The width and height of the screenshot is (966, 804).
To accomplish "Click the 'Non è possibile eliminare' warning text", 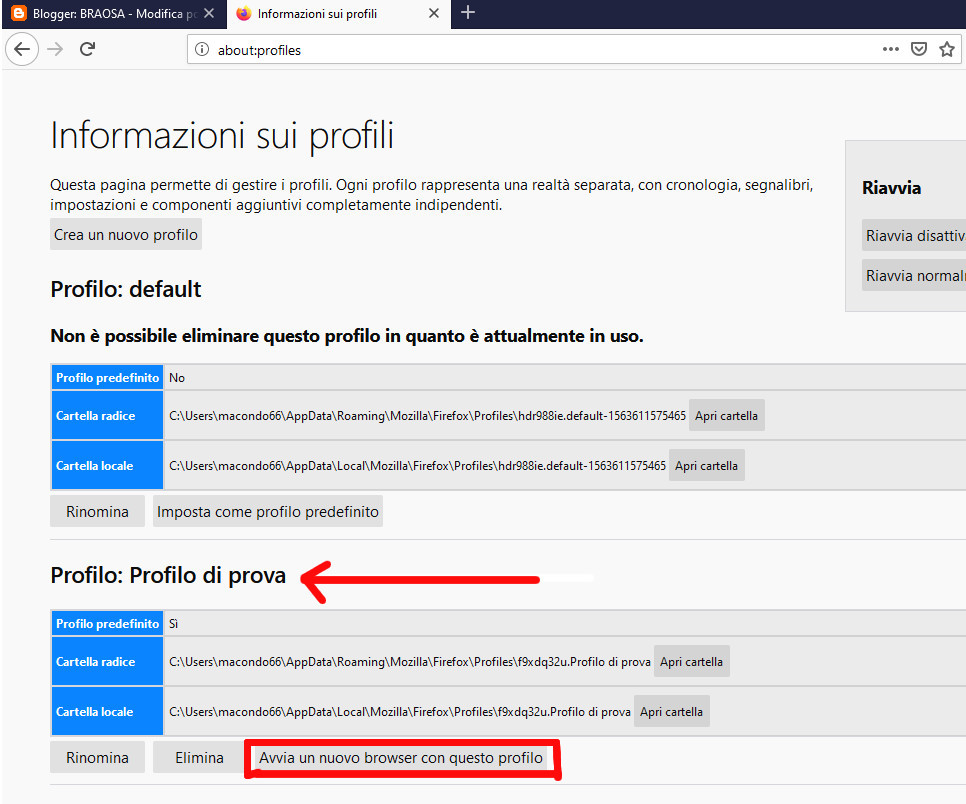I will (x=347, y=336).
